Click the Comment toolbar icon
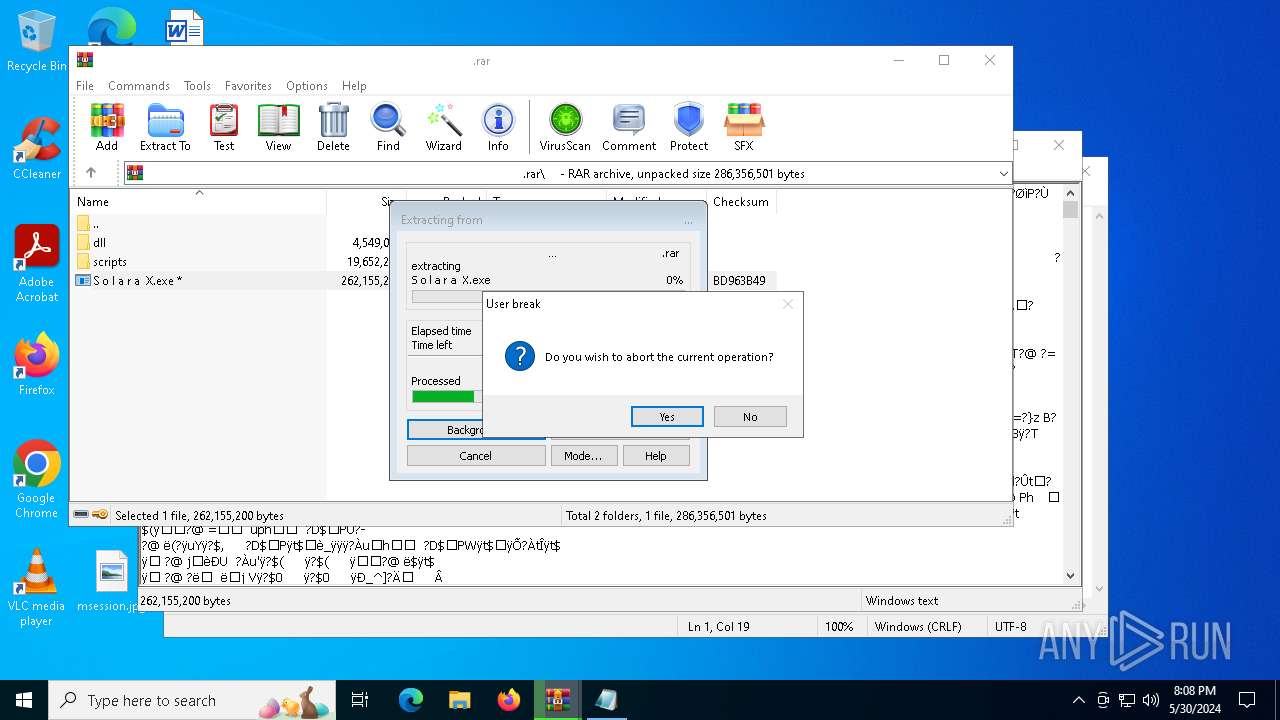This screenshot has height=720, width=1280. (x=629, y=127)
